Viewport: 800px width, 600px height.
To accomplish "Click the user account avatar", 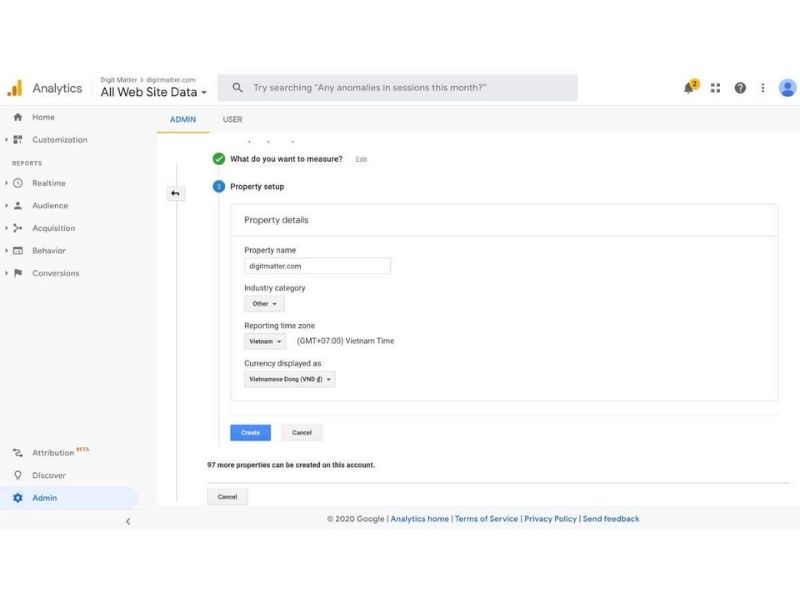I will pyautogui.click(x=787, y=88).
